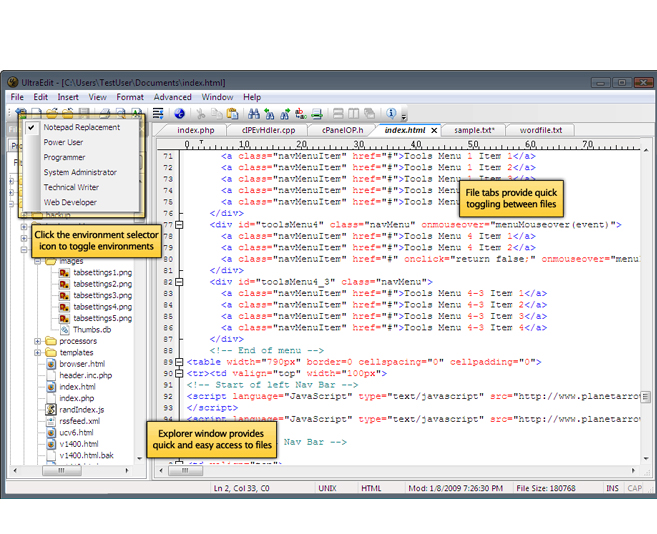Select Programmer environment
The width and height of the screenshot is (657, 534).
tap(64, 157)
